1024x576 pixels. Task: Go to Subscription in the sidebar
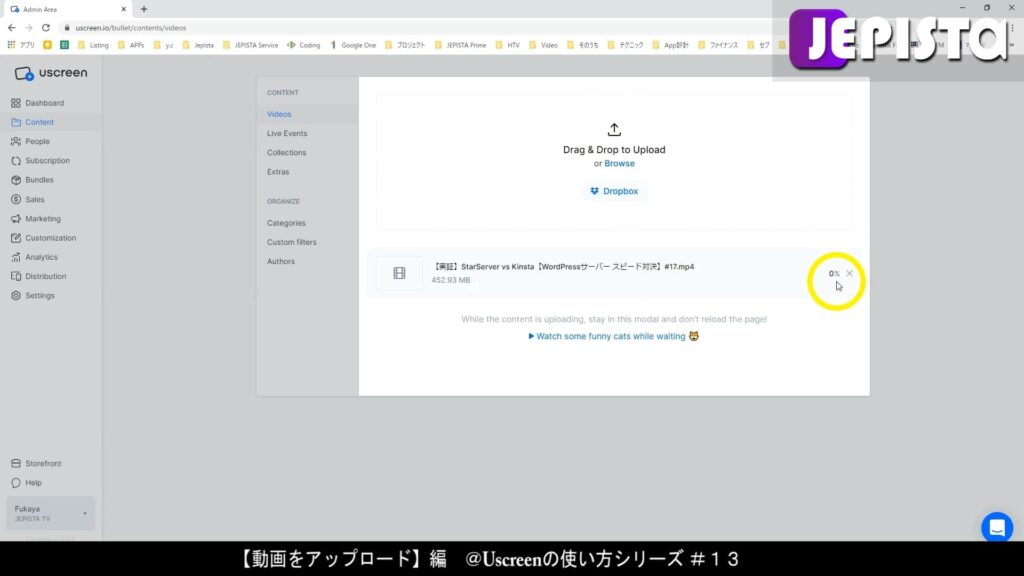pyautogui.click(x=40, y=161)
